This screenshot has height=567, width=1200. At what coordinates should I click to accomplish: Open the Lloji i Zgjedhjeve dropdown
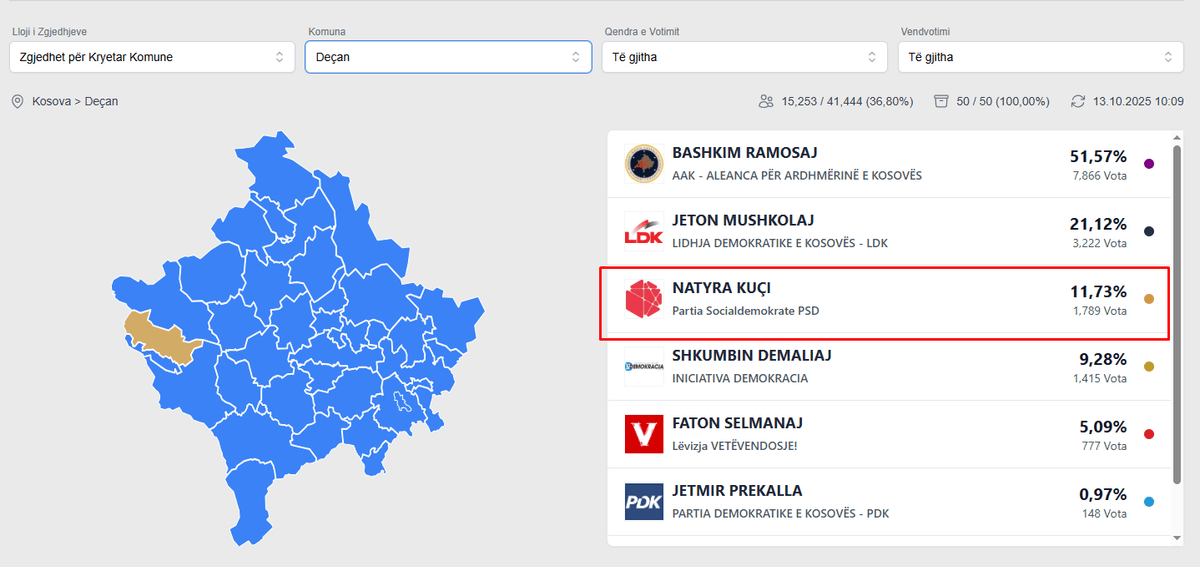coord(152,57)
